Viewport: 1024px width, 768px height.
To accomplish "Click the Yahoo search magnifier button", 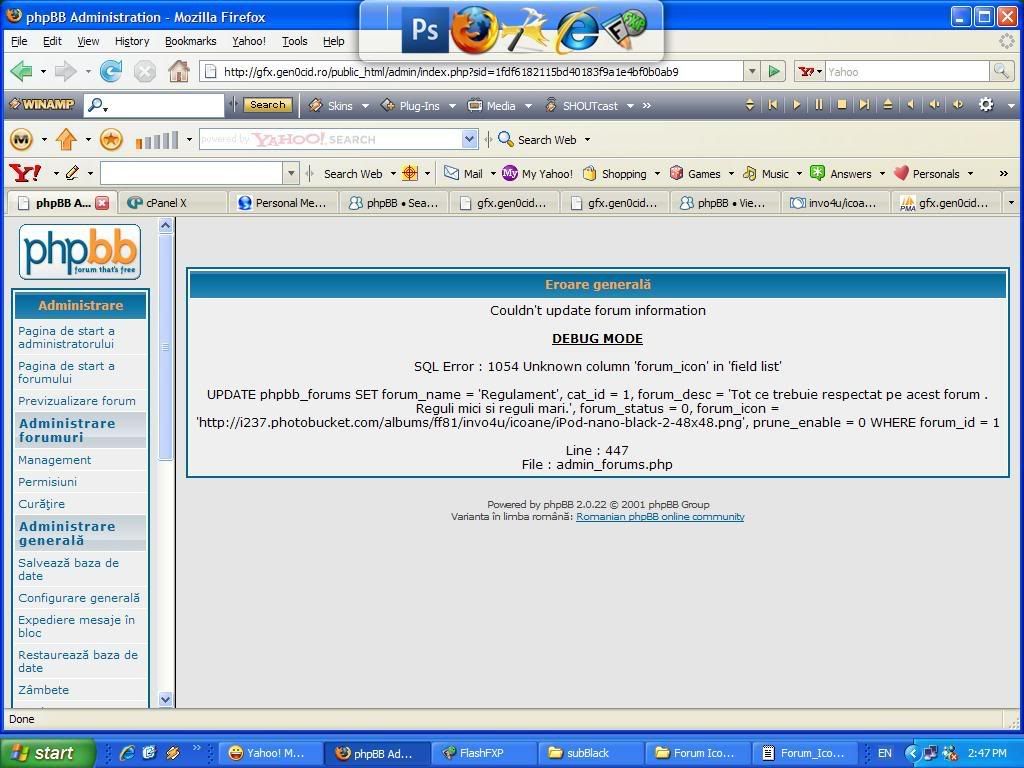I will (x=1001, y=71).
